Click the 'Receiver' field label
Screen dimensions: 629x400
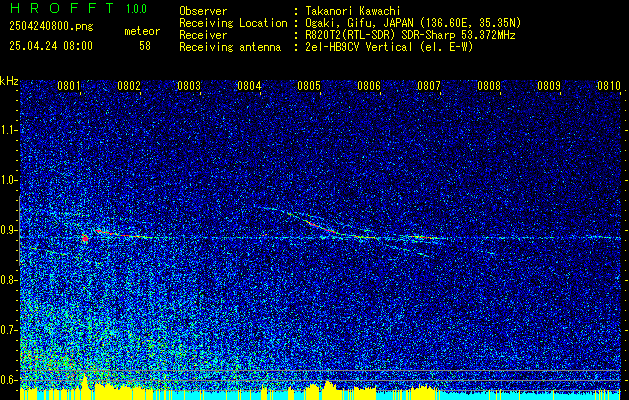click(x=203, y=35)
